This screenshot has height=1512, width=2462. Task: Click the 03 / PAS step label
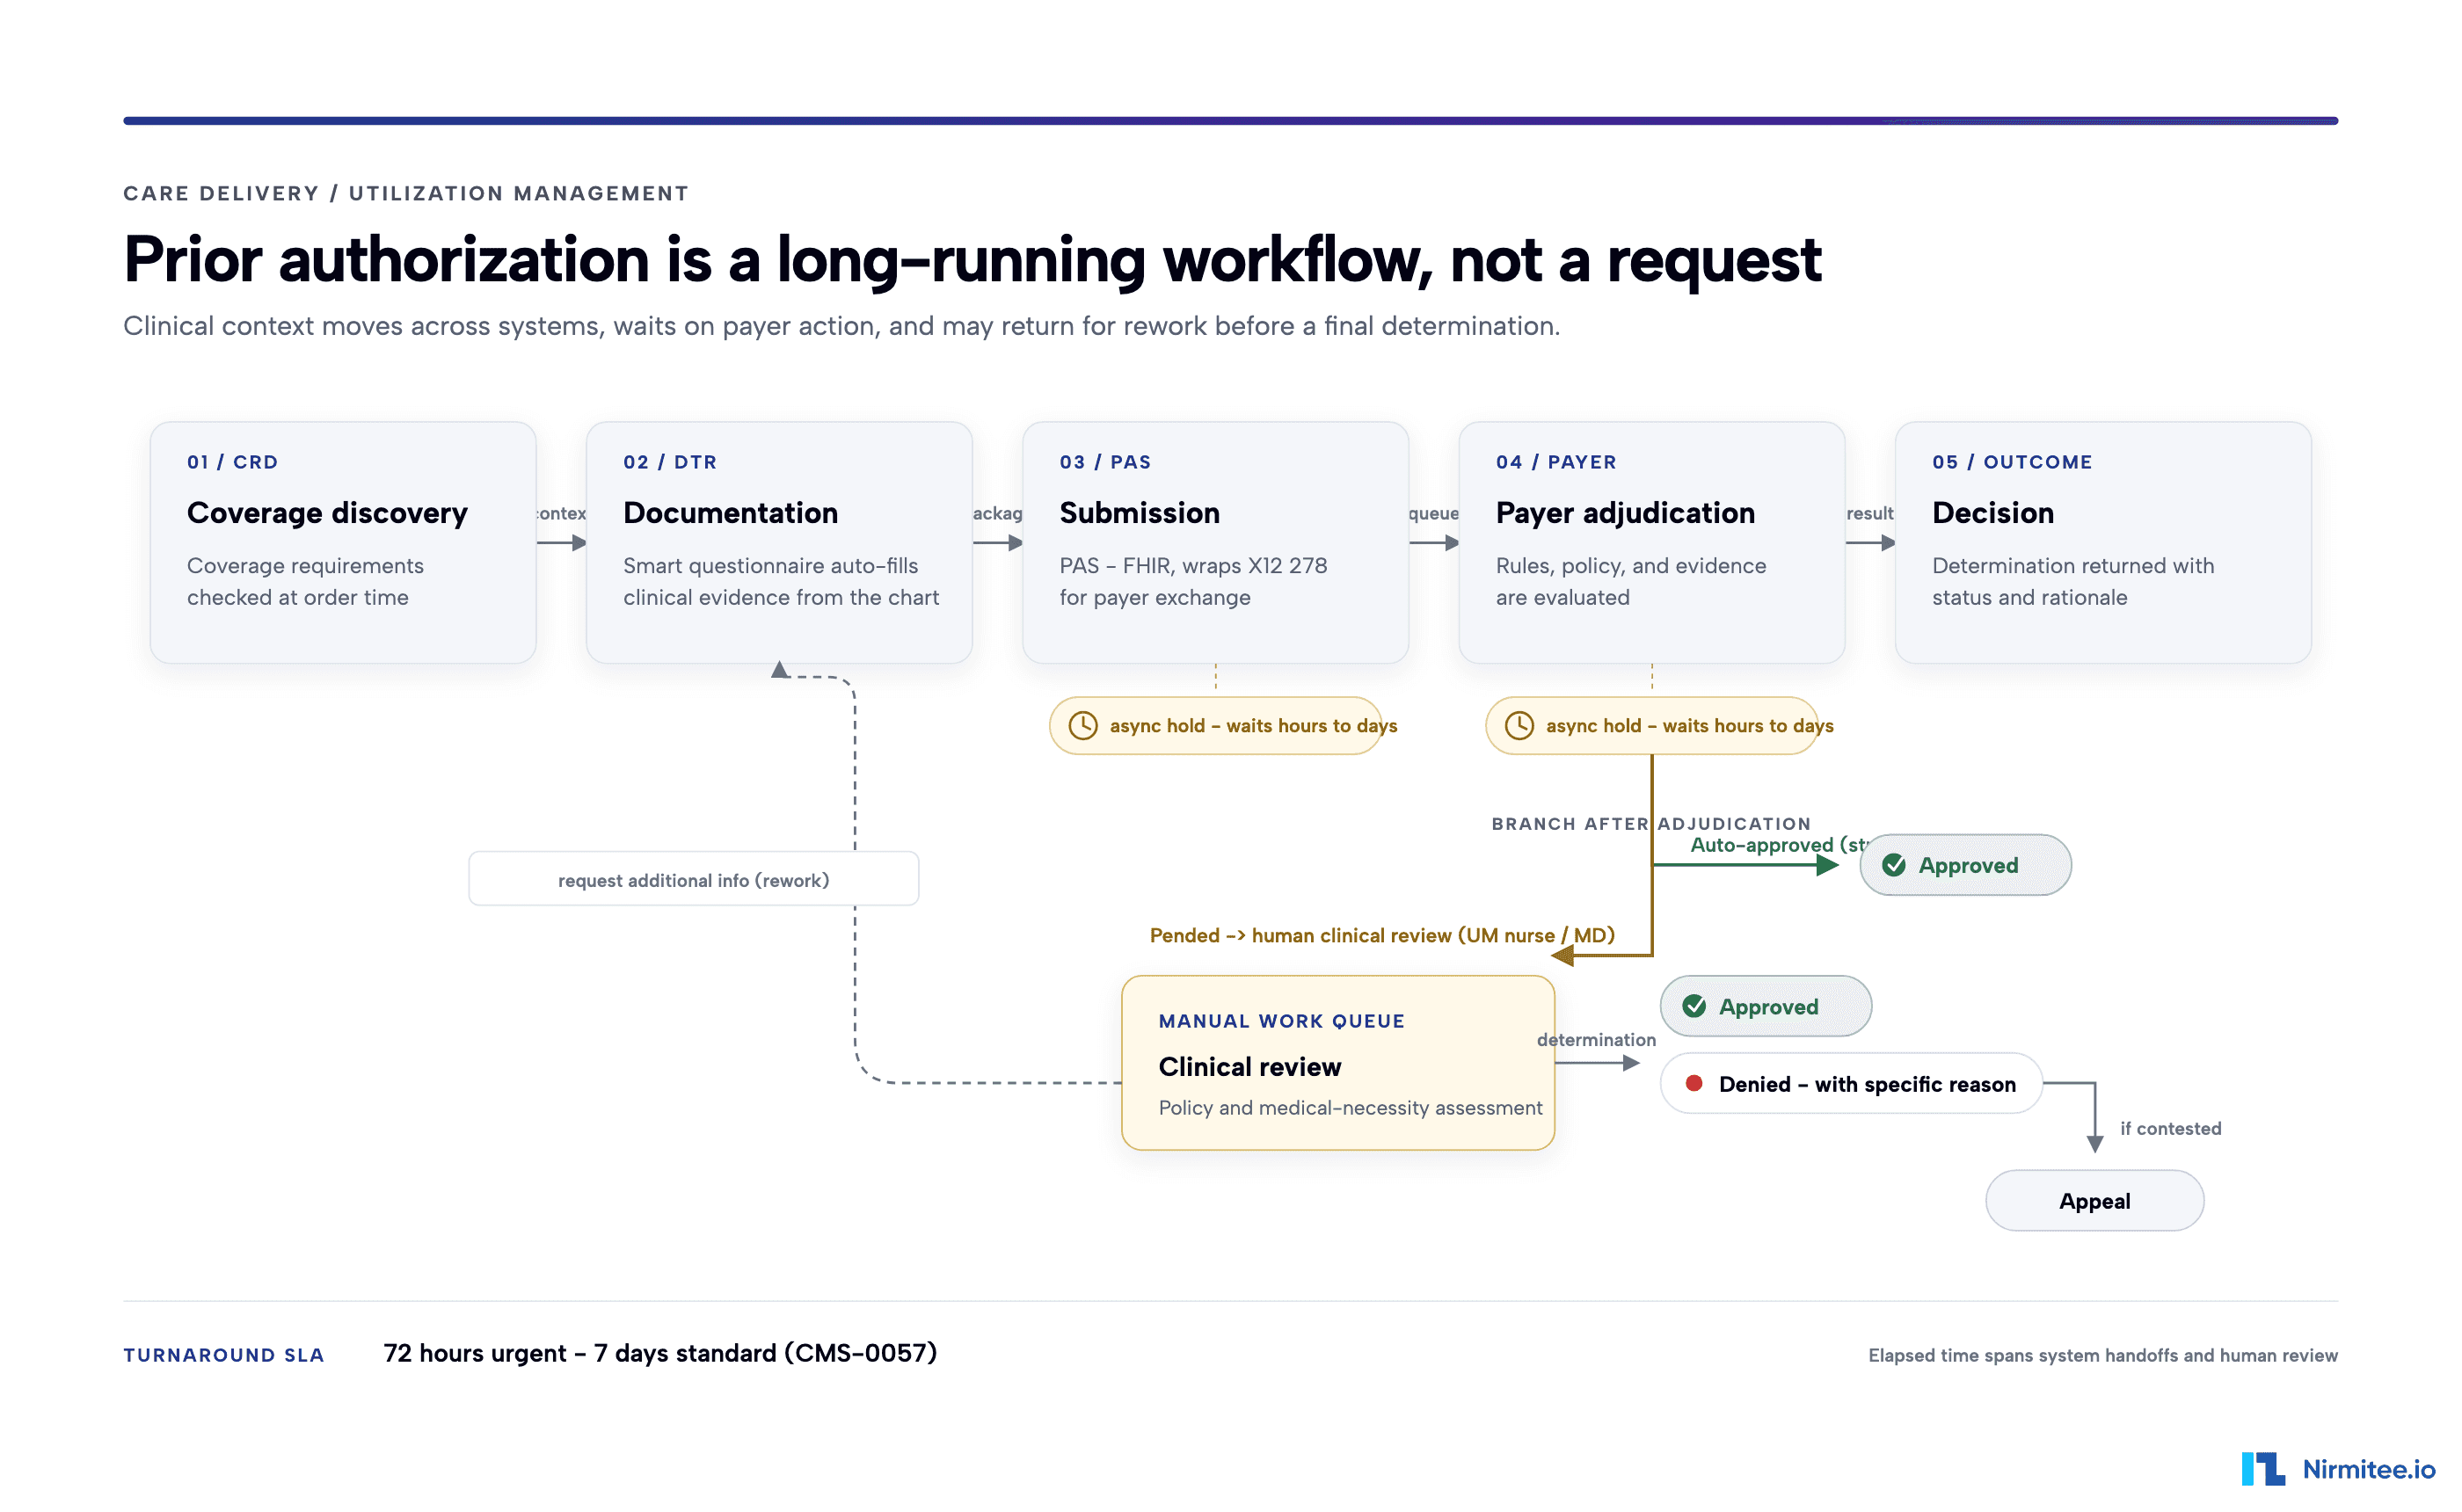click(x=1105, y=462)
